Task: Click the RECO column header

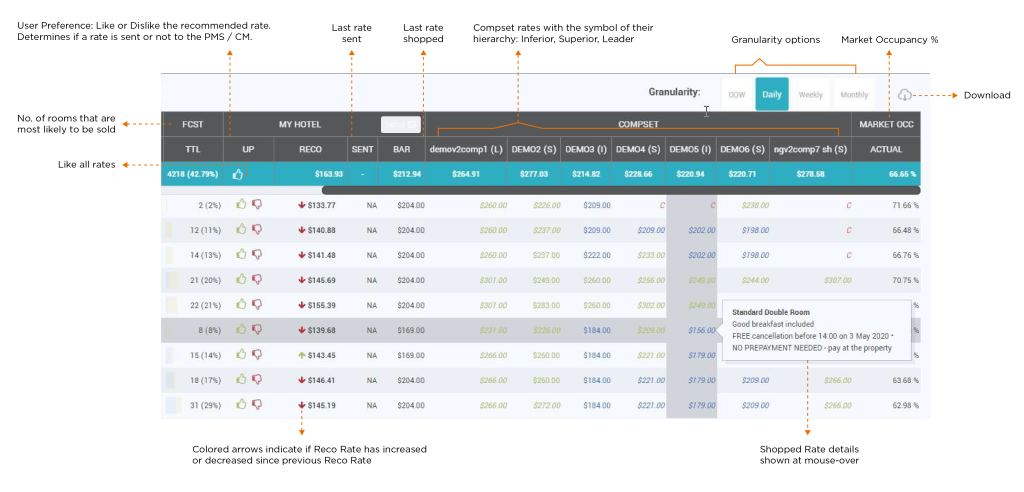Action: click(310, 149)
